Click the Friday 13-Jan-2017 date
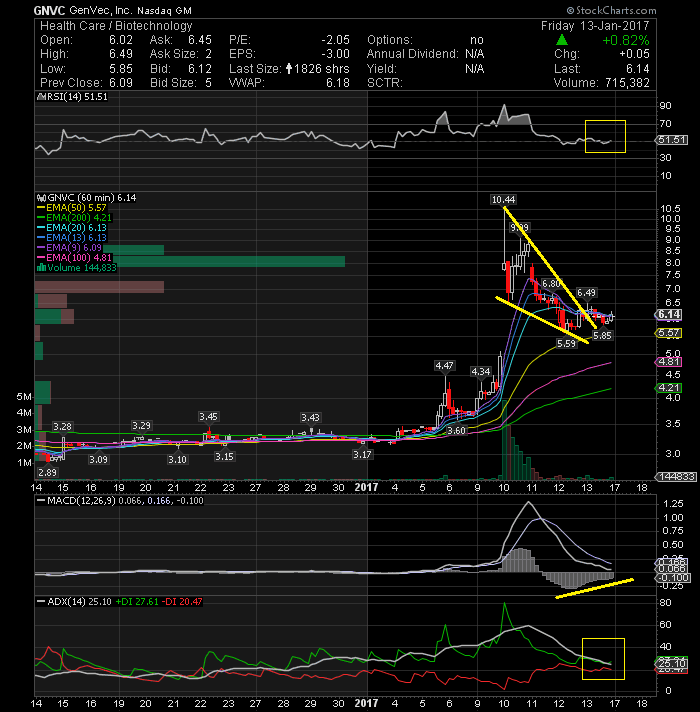The width and height of the screenshot is (700, 712). [x=595, y=26]
